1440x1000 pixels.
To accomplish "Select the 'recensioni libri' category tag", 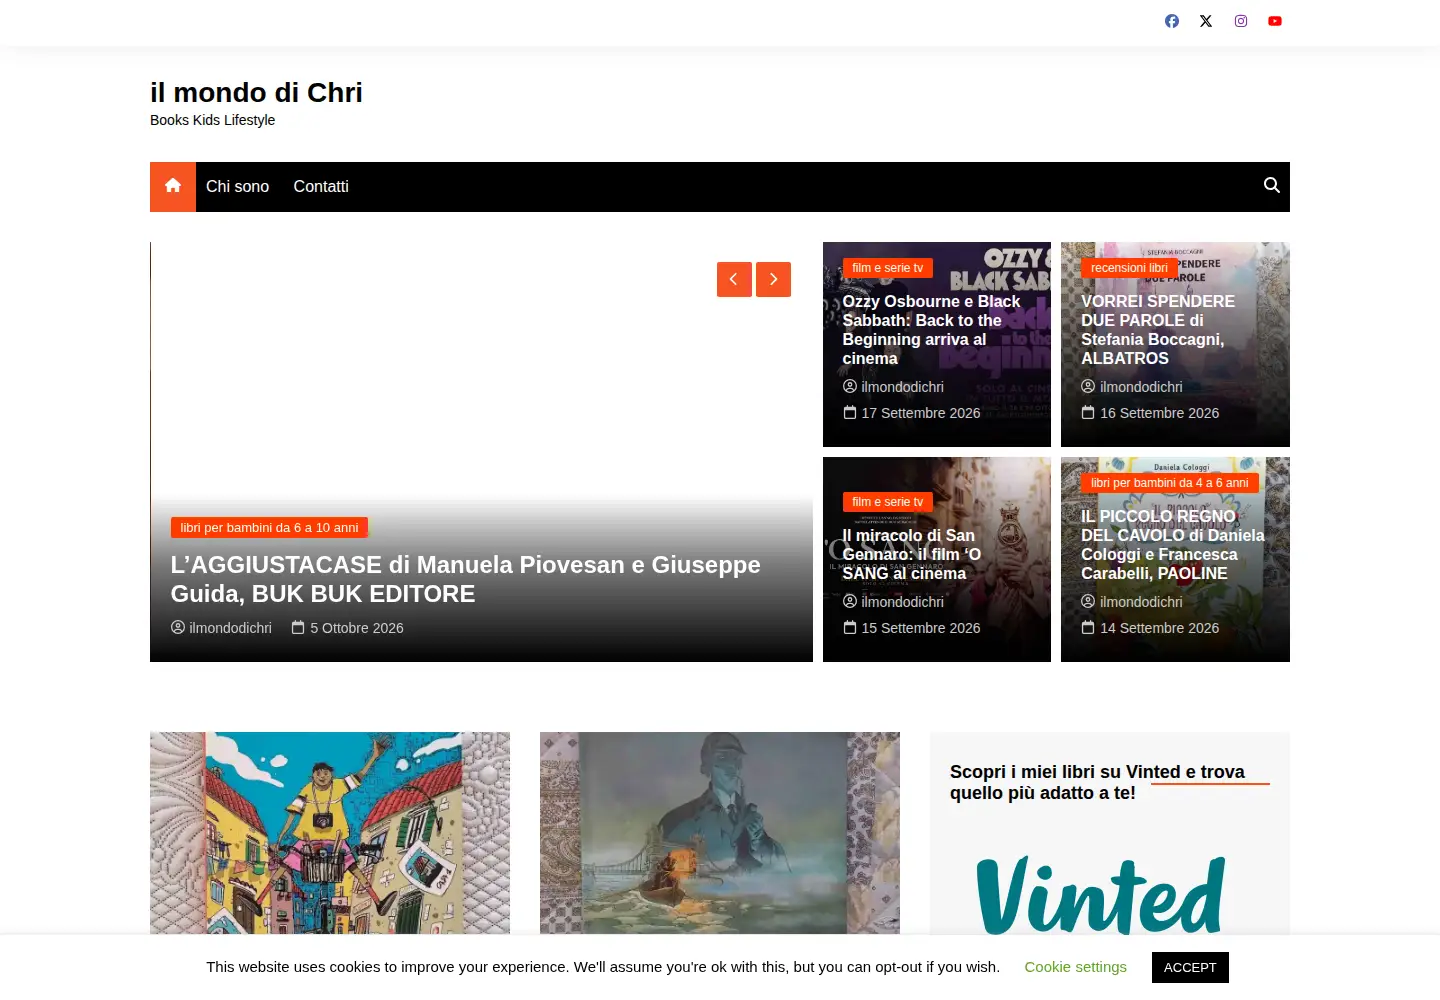I will [1129, 268].
